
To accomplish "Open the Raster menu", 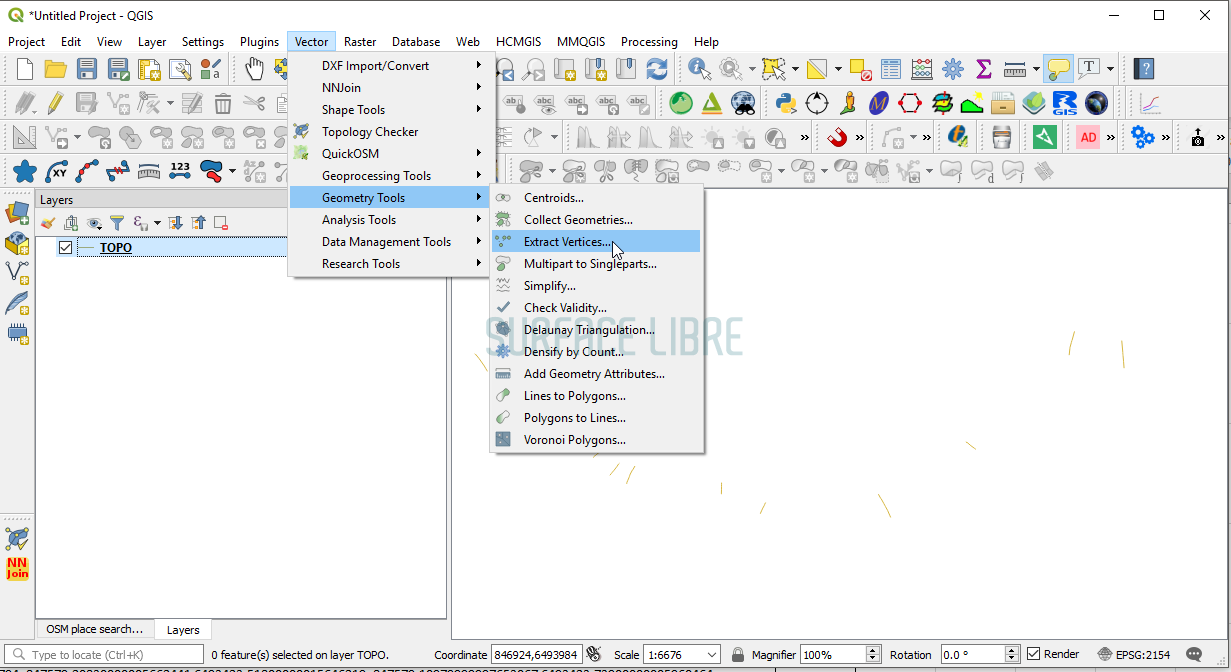I will click(360, 42).
